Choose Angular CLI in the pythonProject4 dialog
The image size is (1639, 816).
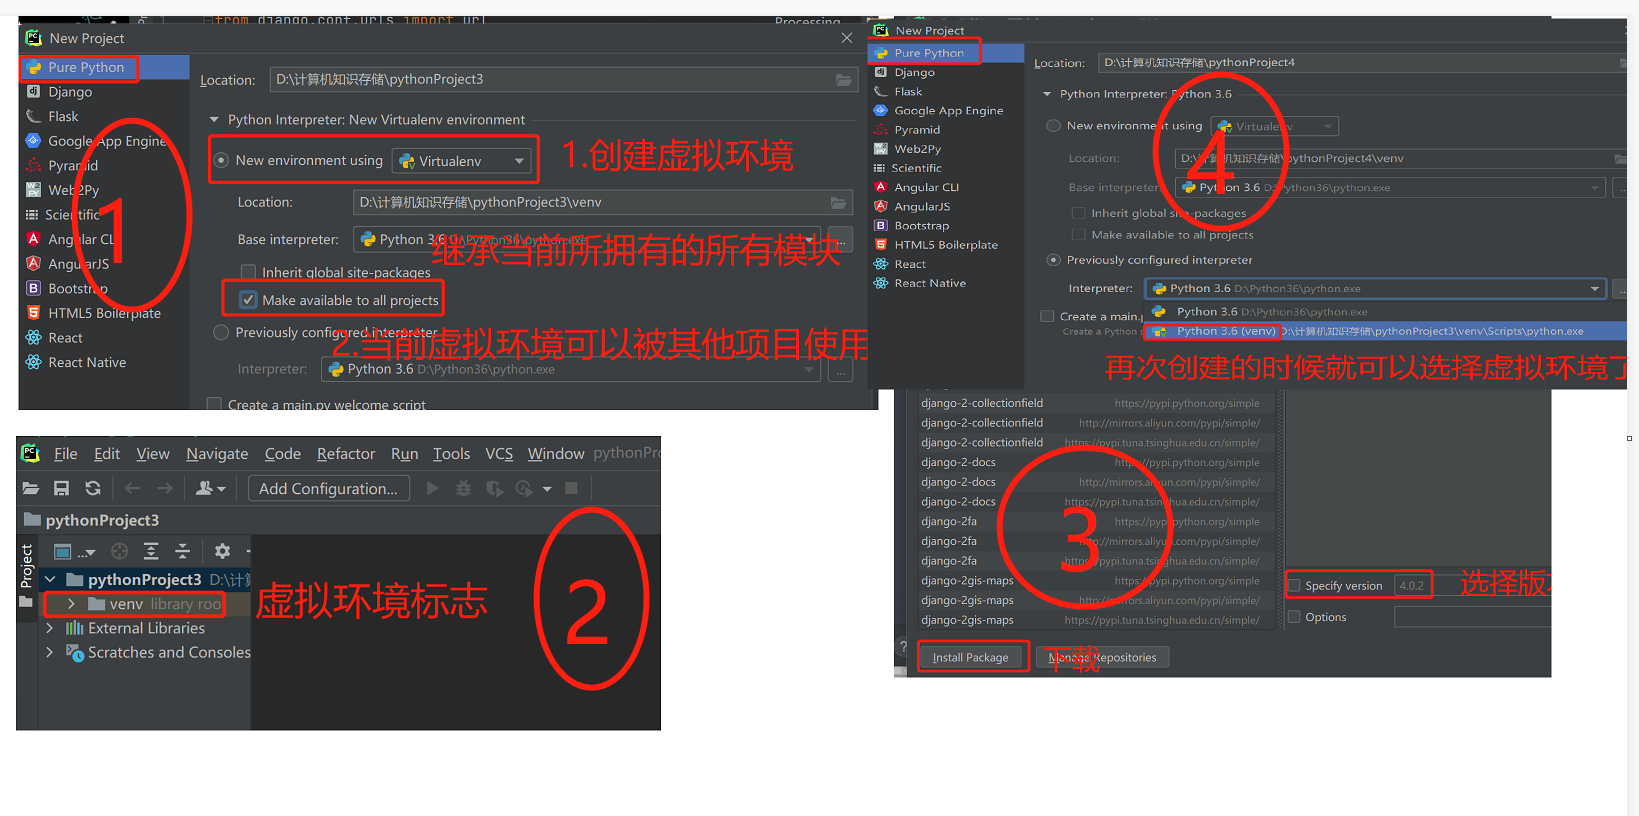click(926, 187)
